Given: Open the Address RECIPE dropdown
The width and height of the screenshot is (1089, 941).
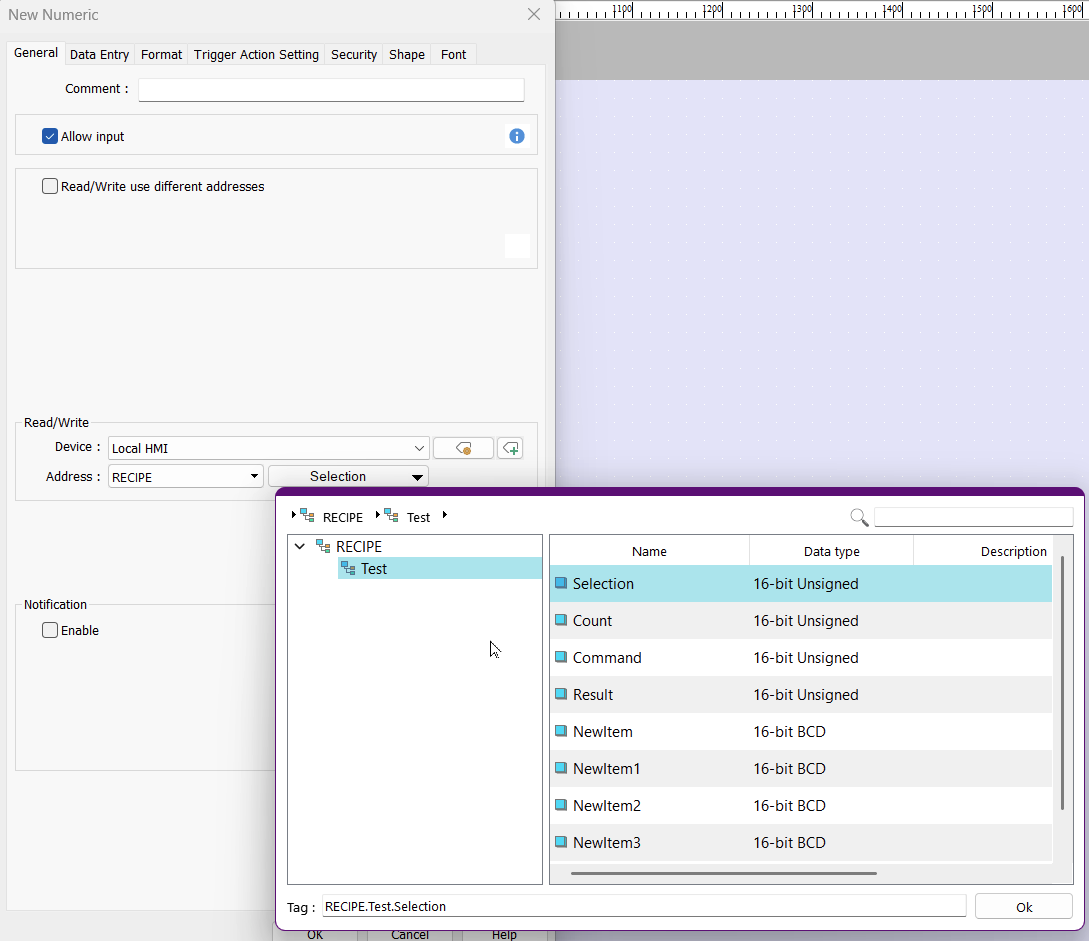Looking at the screenshot, I should tap(186, 477).
